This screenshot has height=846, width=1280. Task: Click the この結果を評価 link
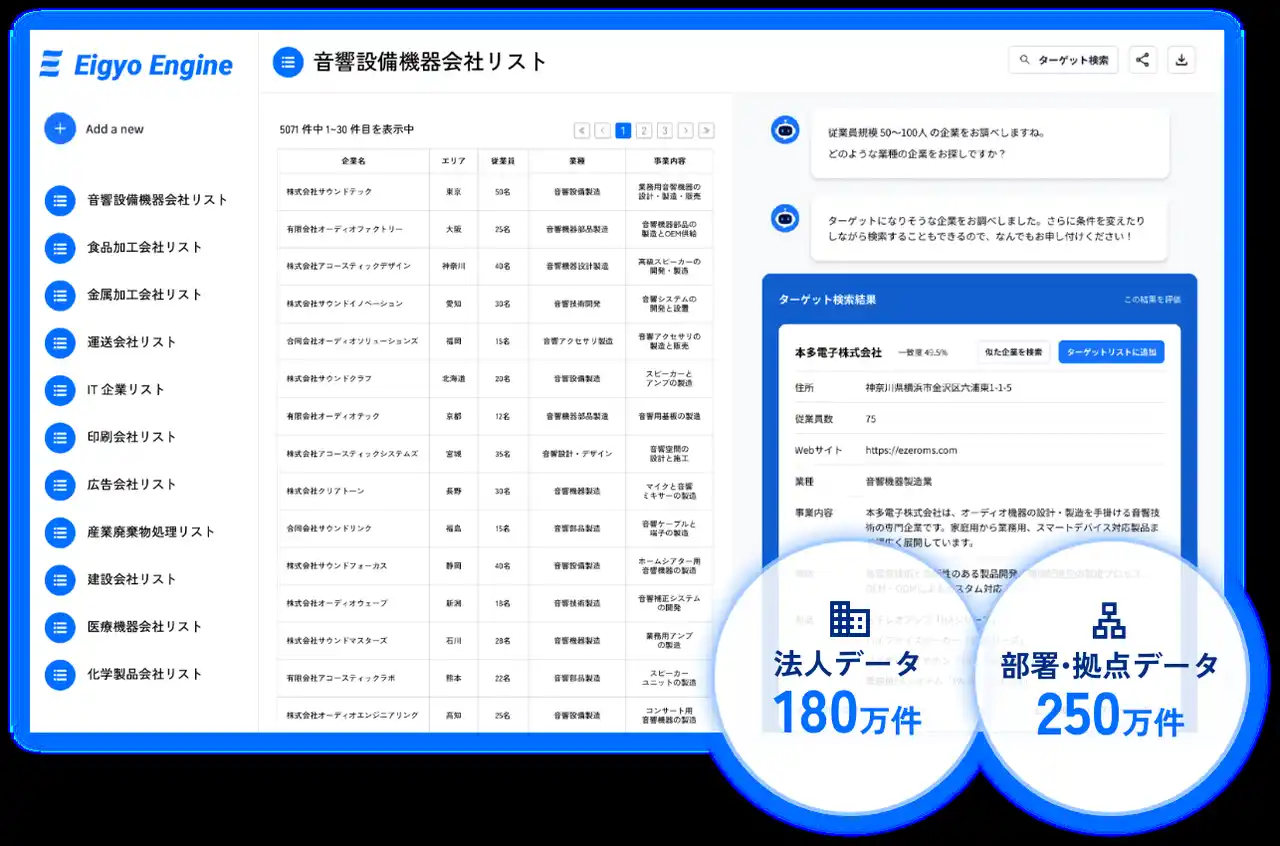[x=1152, y=300]
